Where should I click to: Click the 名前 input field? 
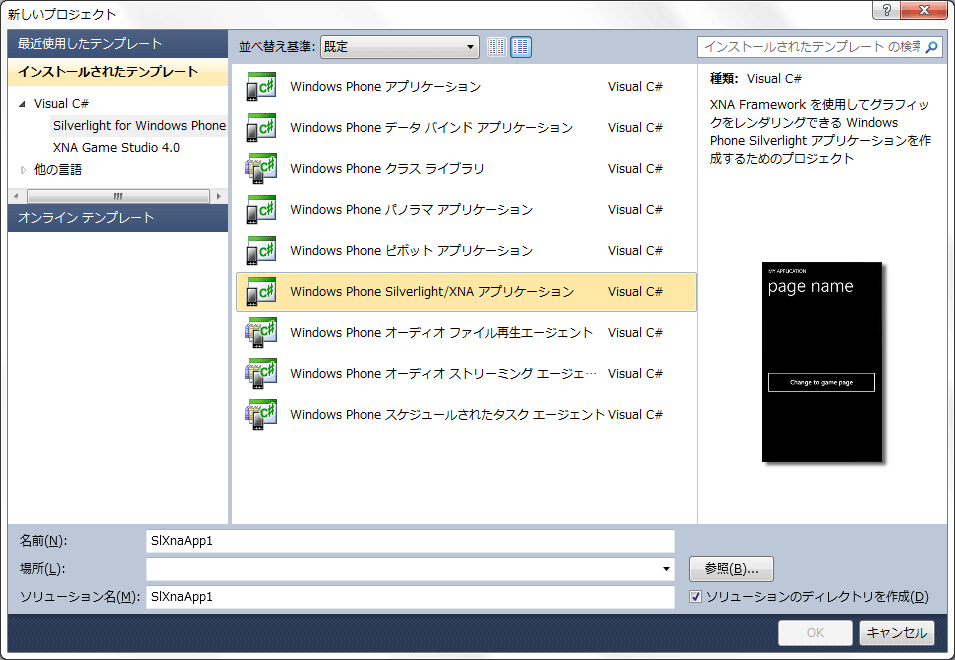[410, 541]
